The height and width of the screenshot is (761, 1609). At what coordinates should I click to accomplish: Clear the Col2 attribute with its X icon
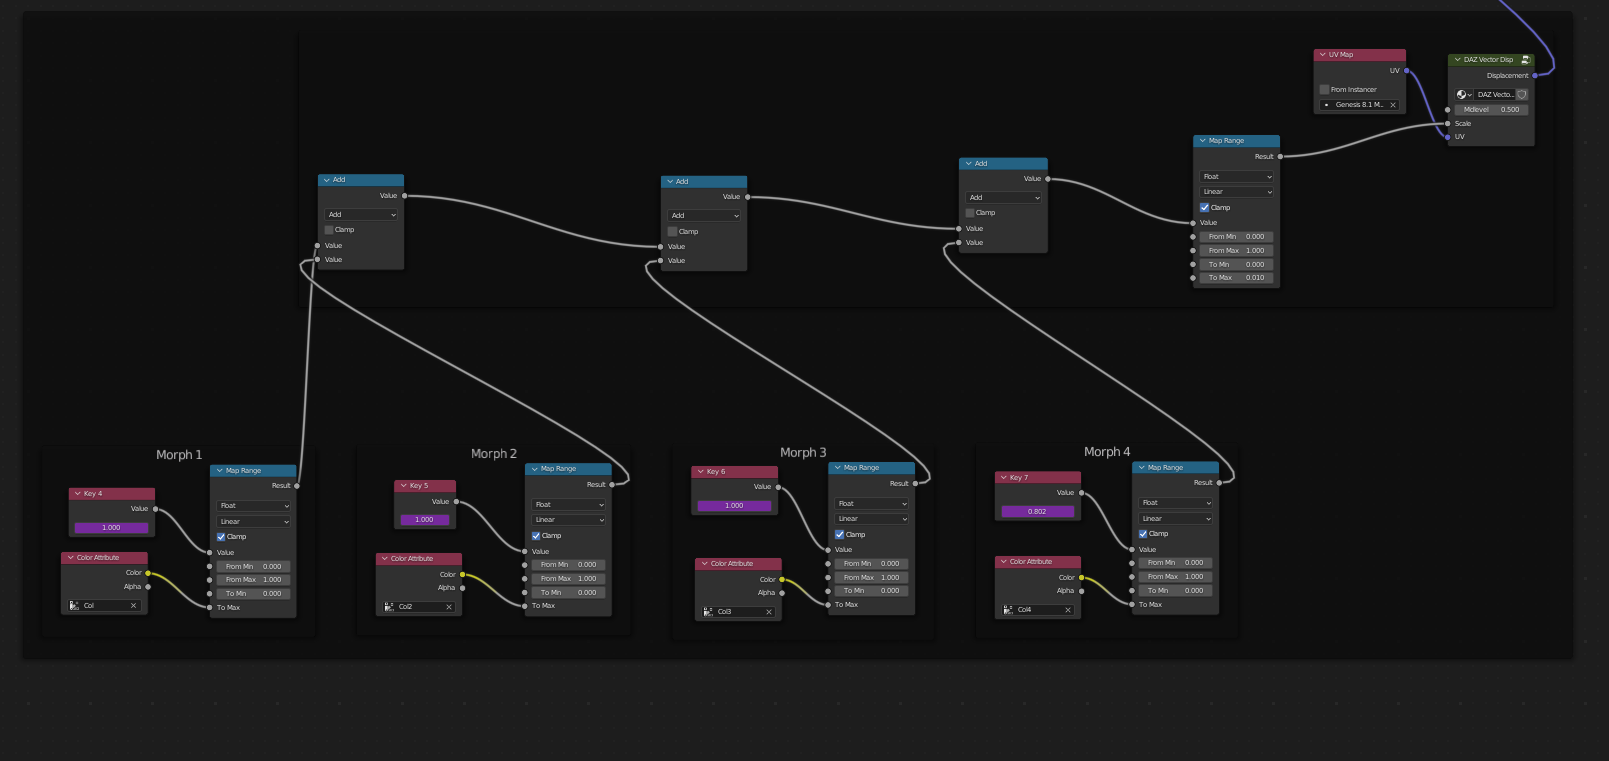tap(448, 607)
